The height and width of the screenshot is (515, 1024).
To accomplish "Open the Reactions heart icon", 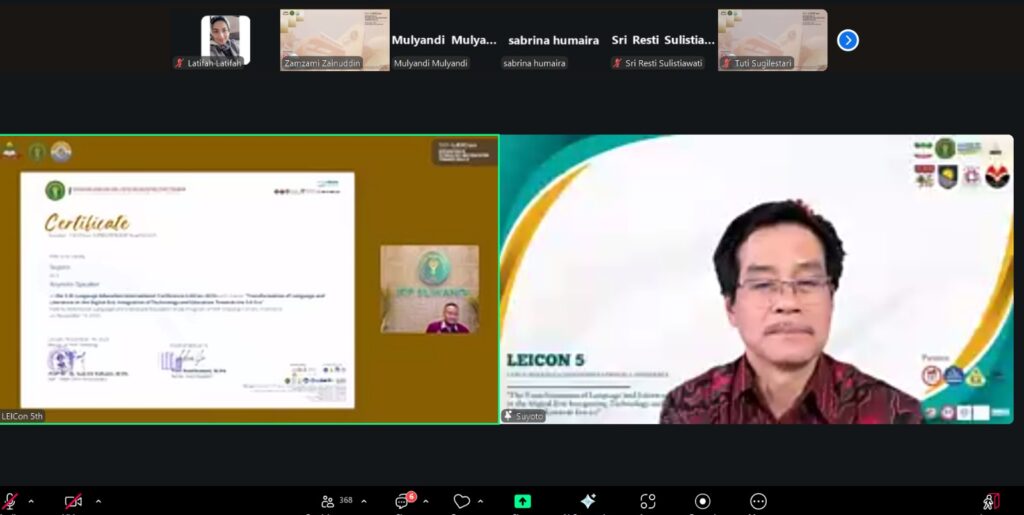I will (x=461, y=501).
